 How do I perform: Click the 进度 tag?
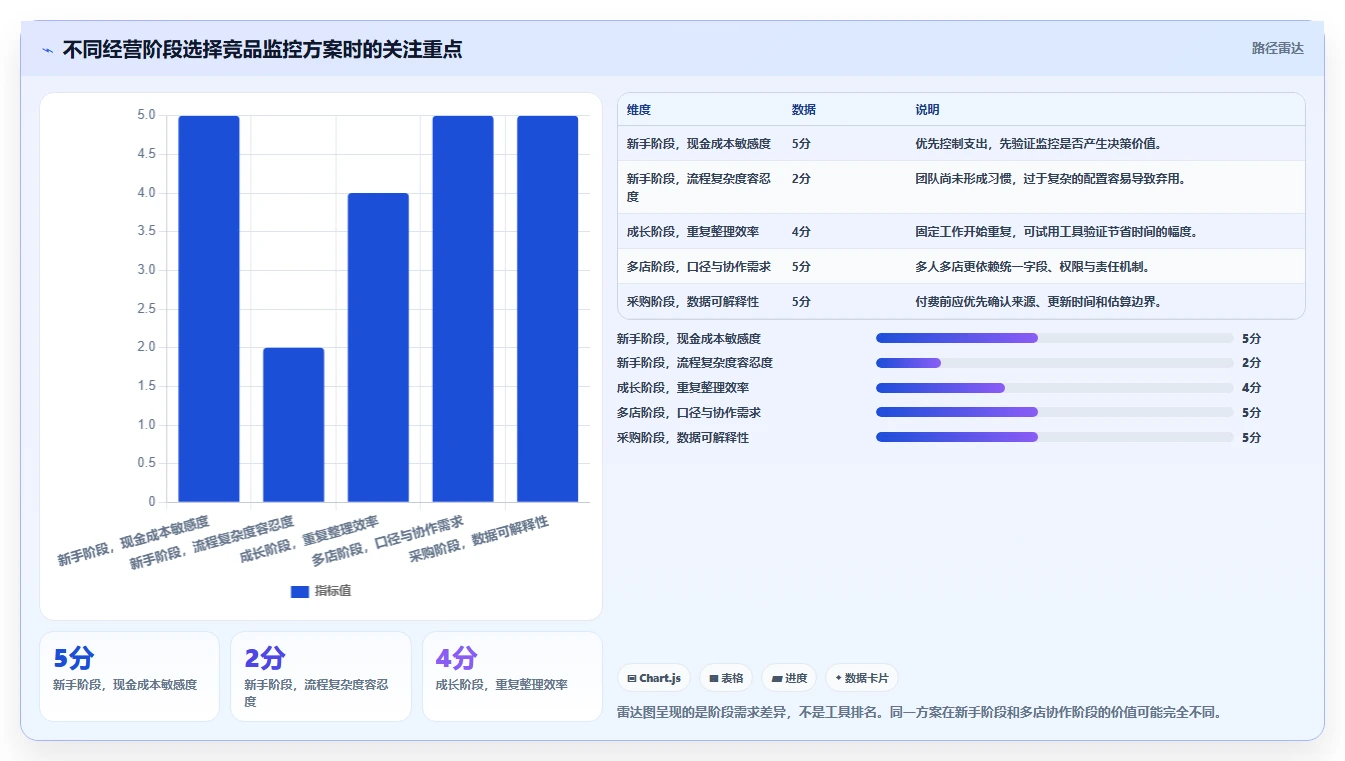789,678
